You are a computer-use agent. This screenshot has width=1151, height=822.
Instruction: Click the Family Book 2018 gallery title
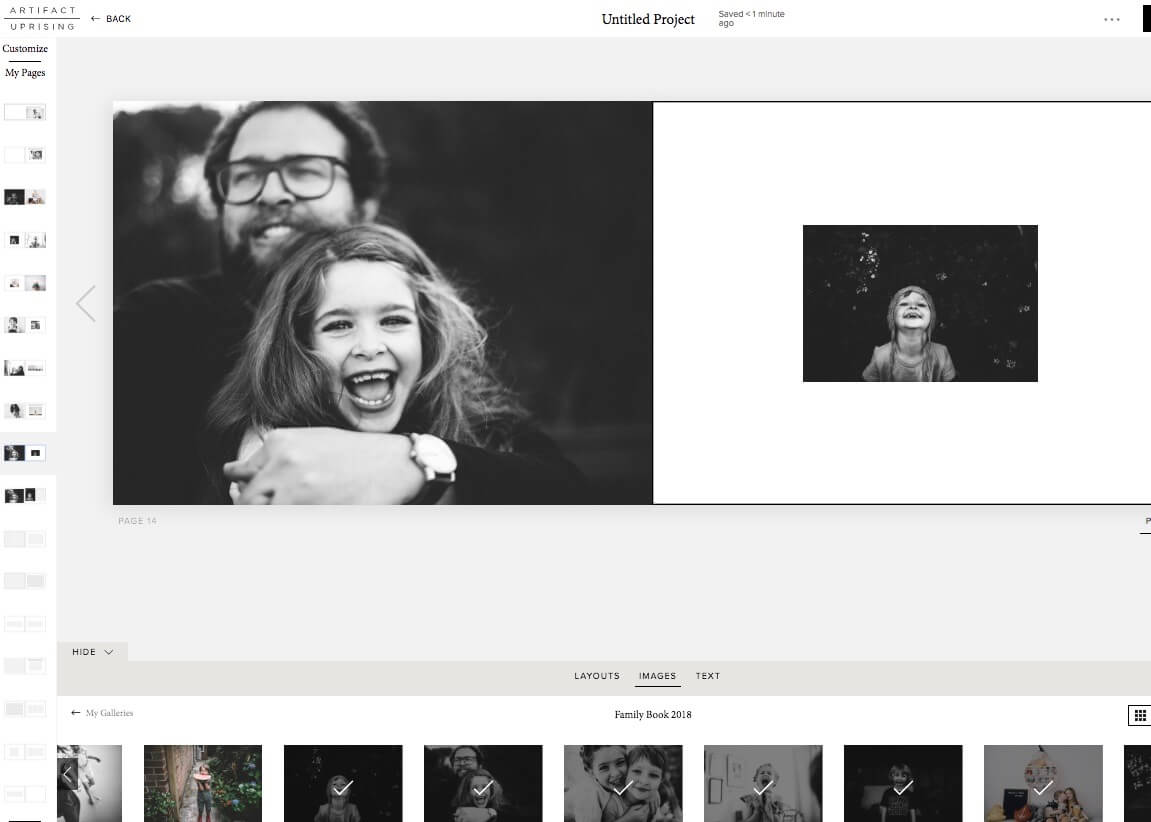[x=653, y=714]
